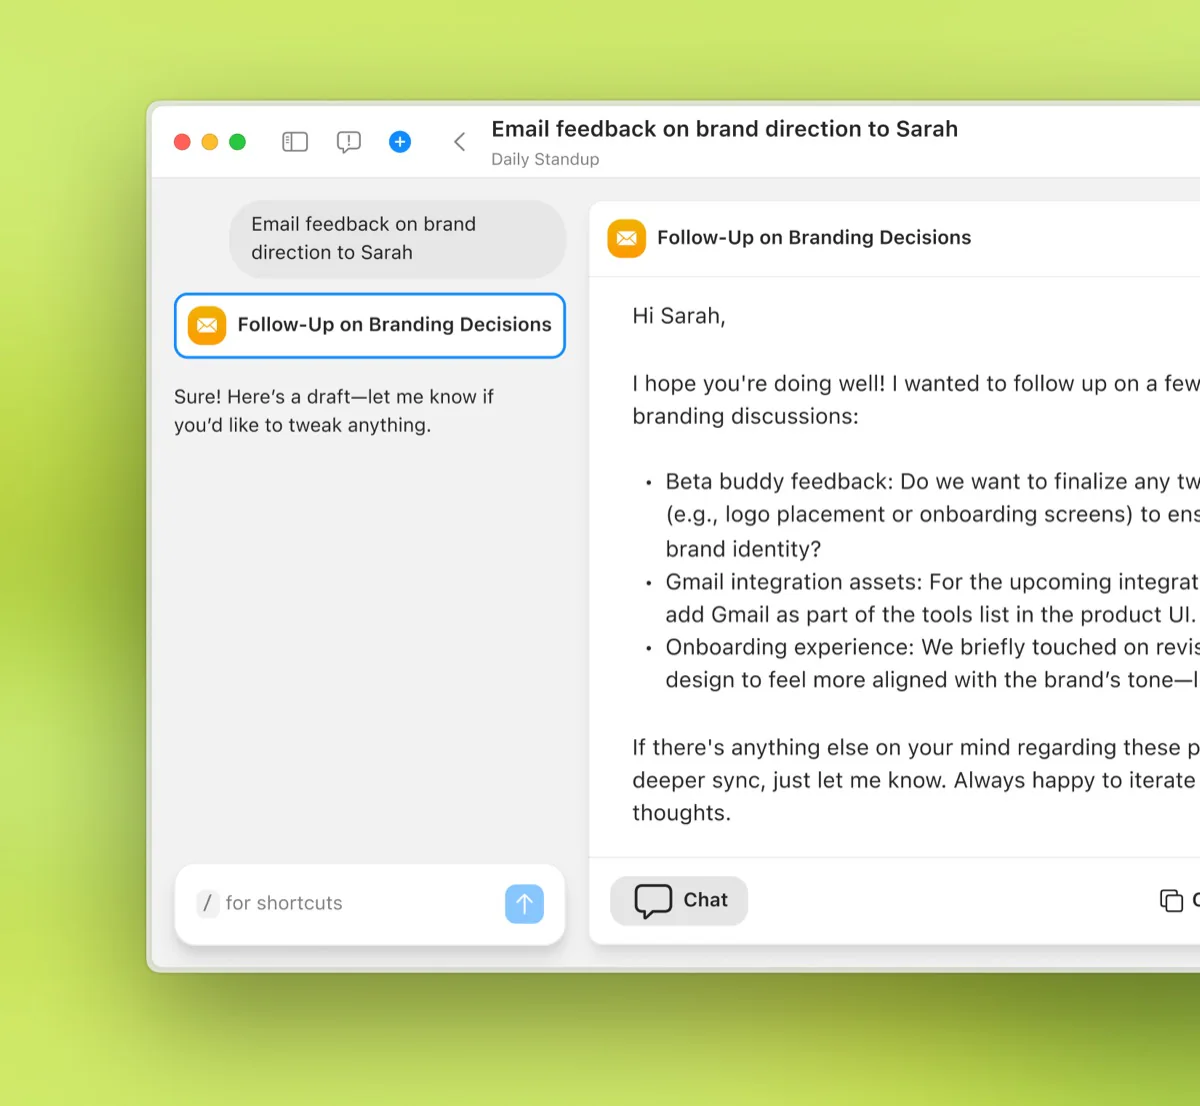Go back using the left chevron
The height and width of the screenshot is (1106, 1200).
(x=459, y=142)
